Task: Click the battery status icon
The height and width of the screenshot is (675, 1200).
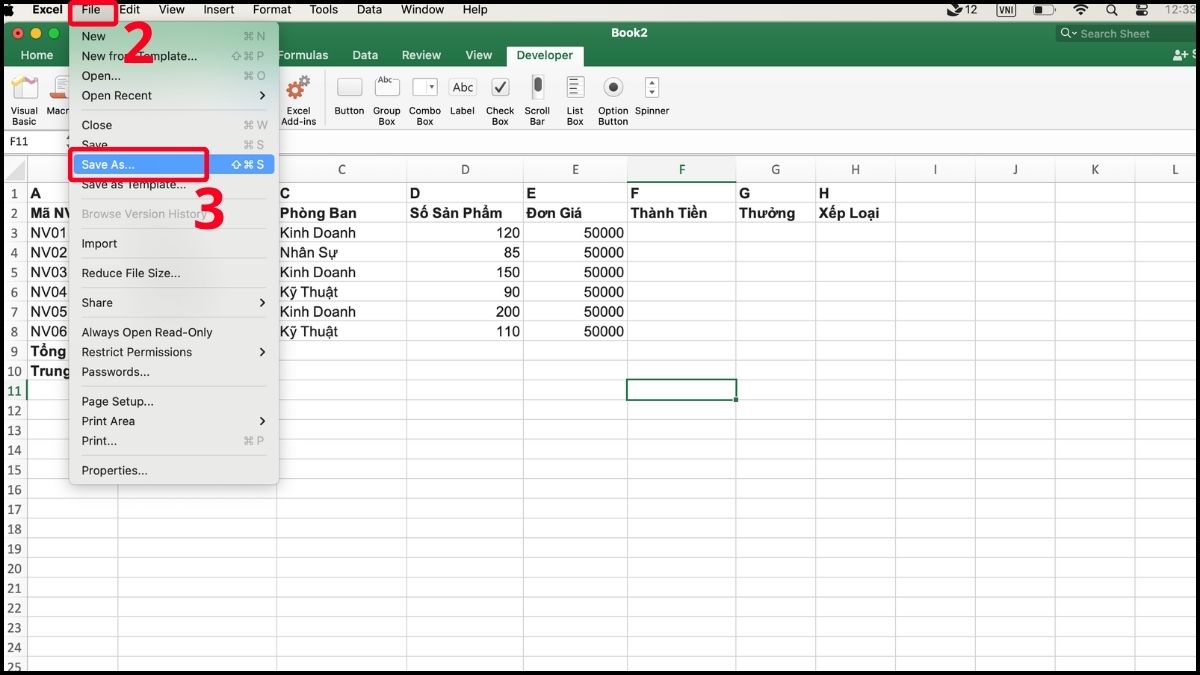Action: [1043, 9]
